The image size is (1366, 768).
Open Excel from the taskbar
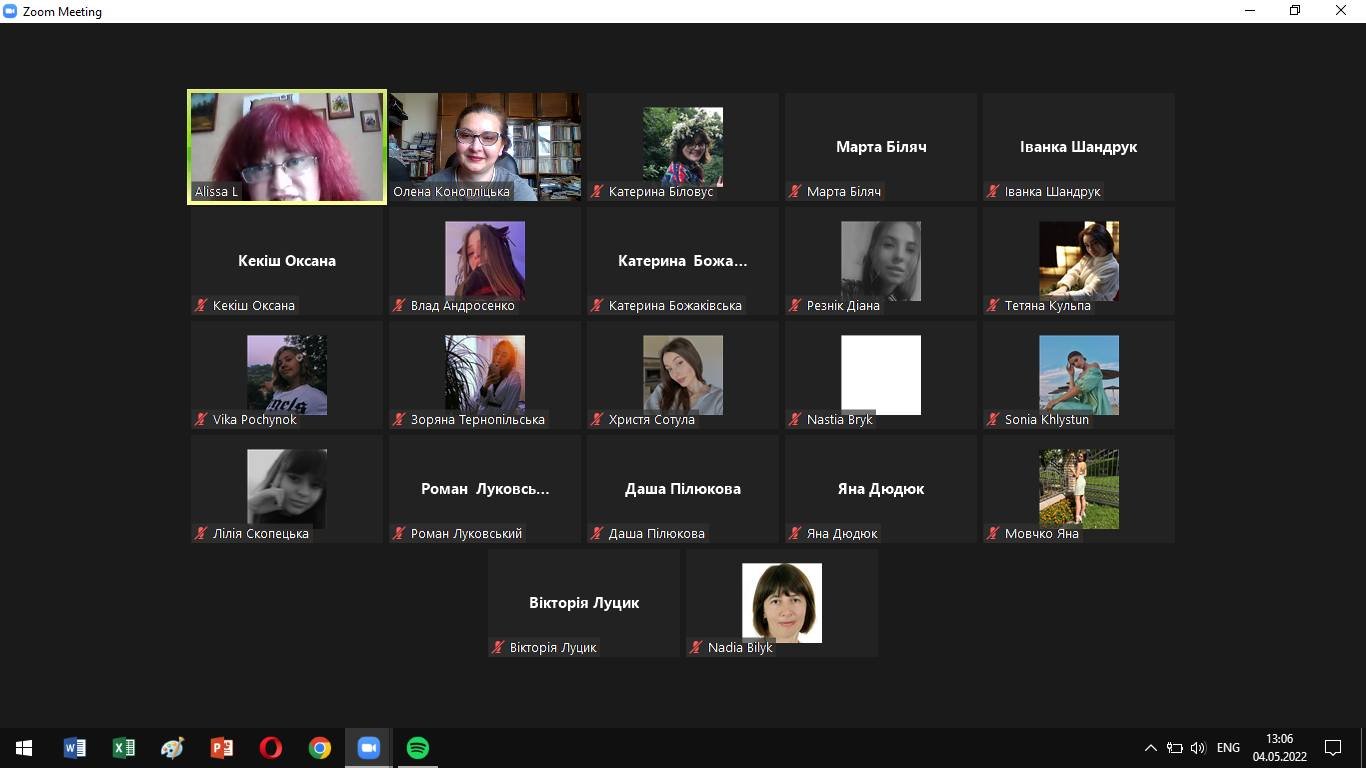[123, 748]
